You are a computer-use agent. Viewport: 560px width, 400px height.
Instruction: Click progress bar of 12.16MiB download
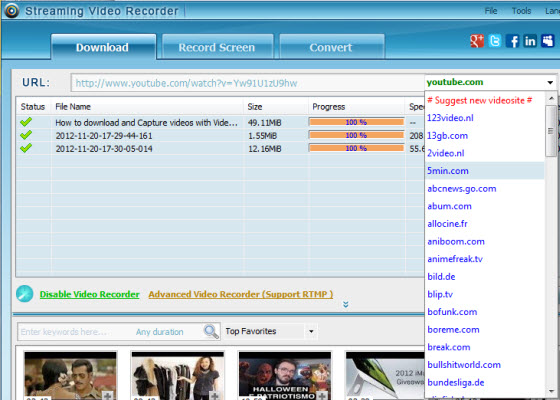coord(356,148)
